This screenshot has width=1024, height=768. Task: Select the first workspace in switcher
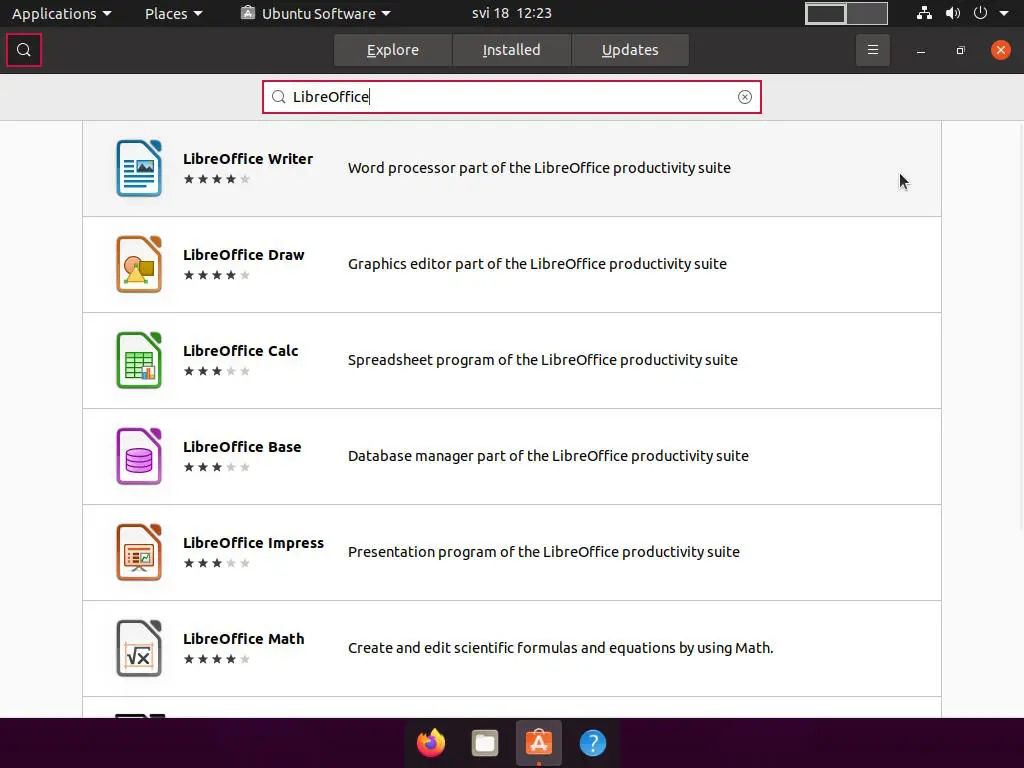[825, 14]
